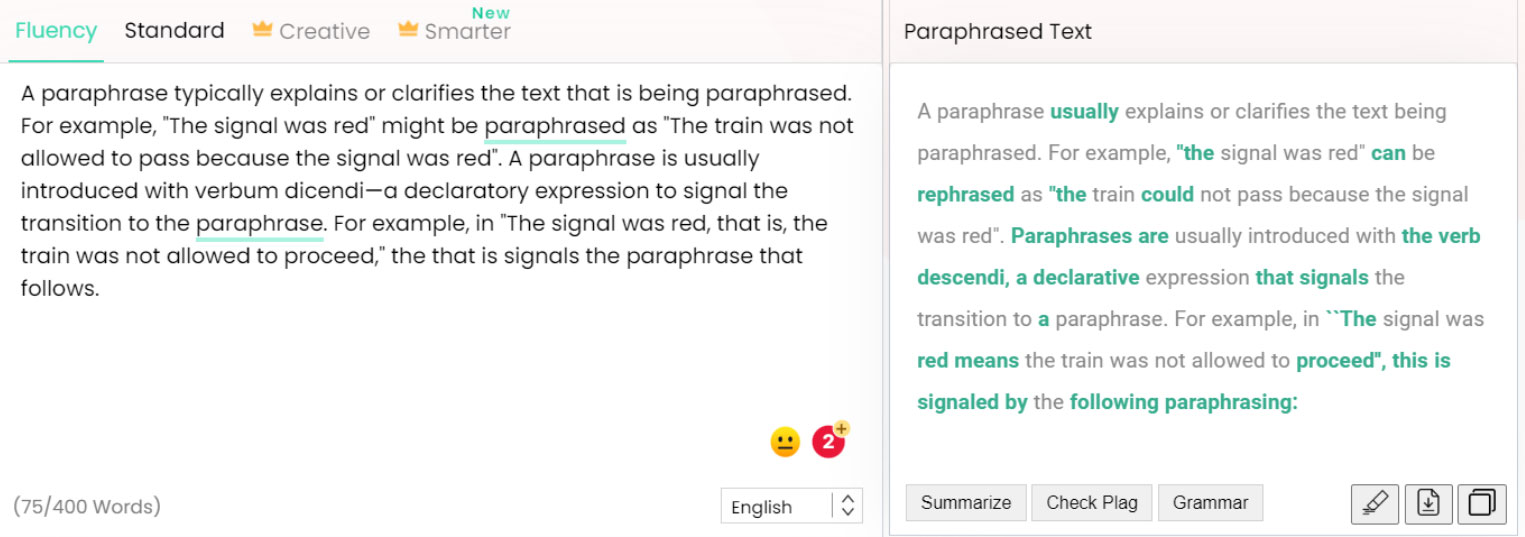
Task: Open the English language dropdown
Action: [776, 506]
